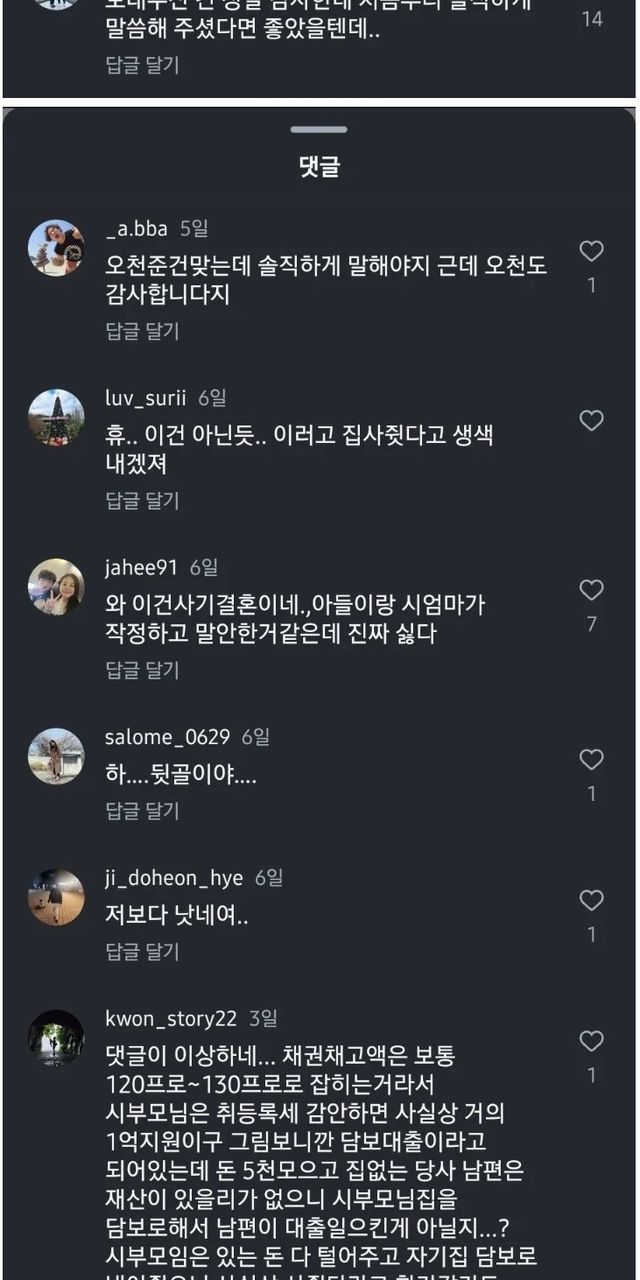
Task: Open ji_doheon_hye's avatar
Action: (56, 897)
